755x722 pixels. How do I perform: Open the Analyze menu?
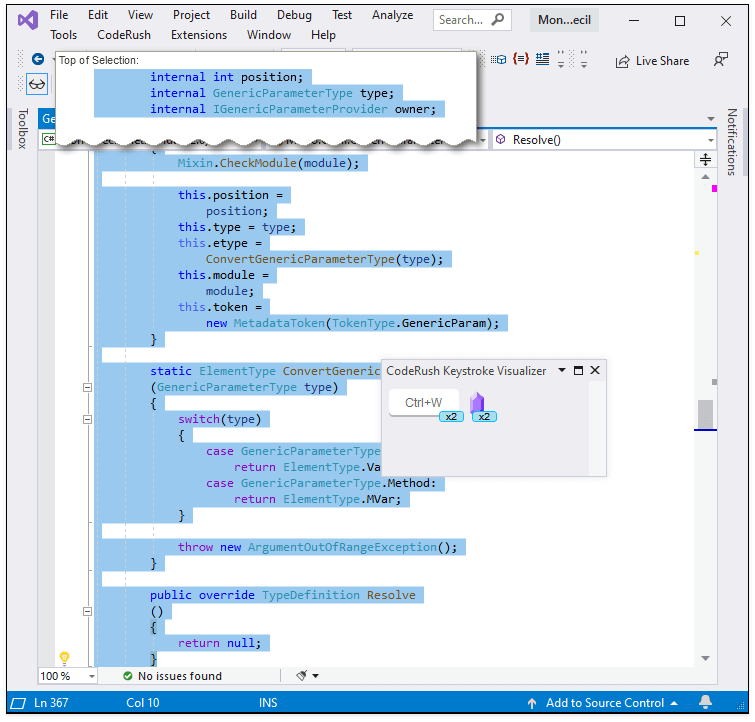tap(392, 15)
